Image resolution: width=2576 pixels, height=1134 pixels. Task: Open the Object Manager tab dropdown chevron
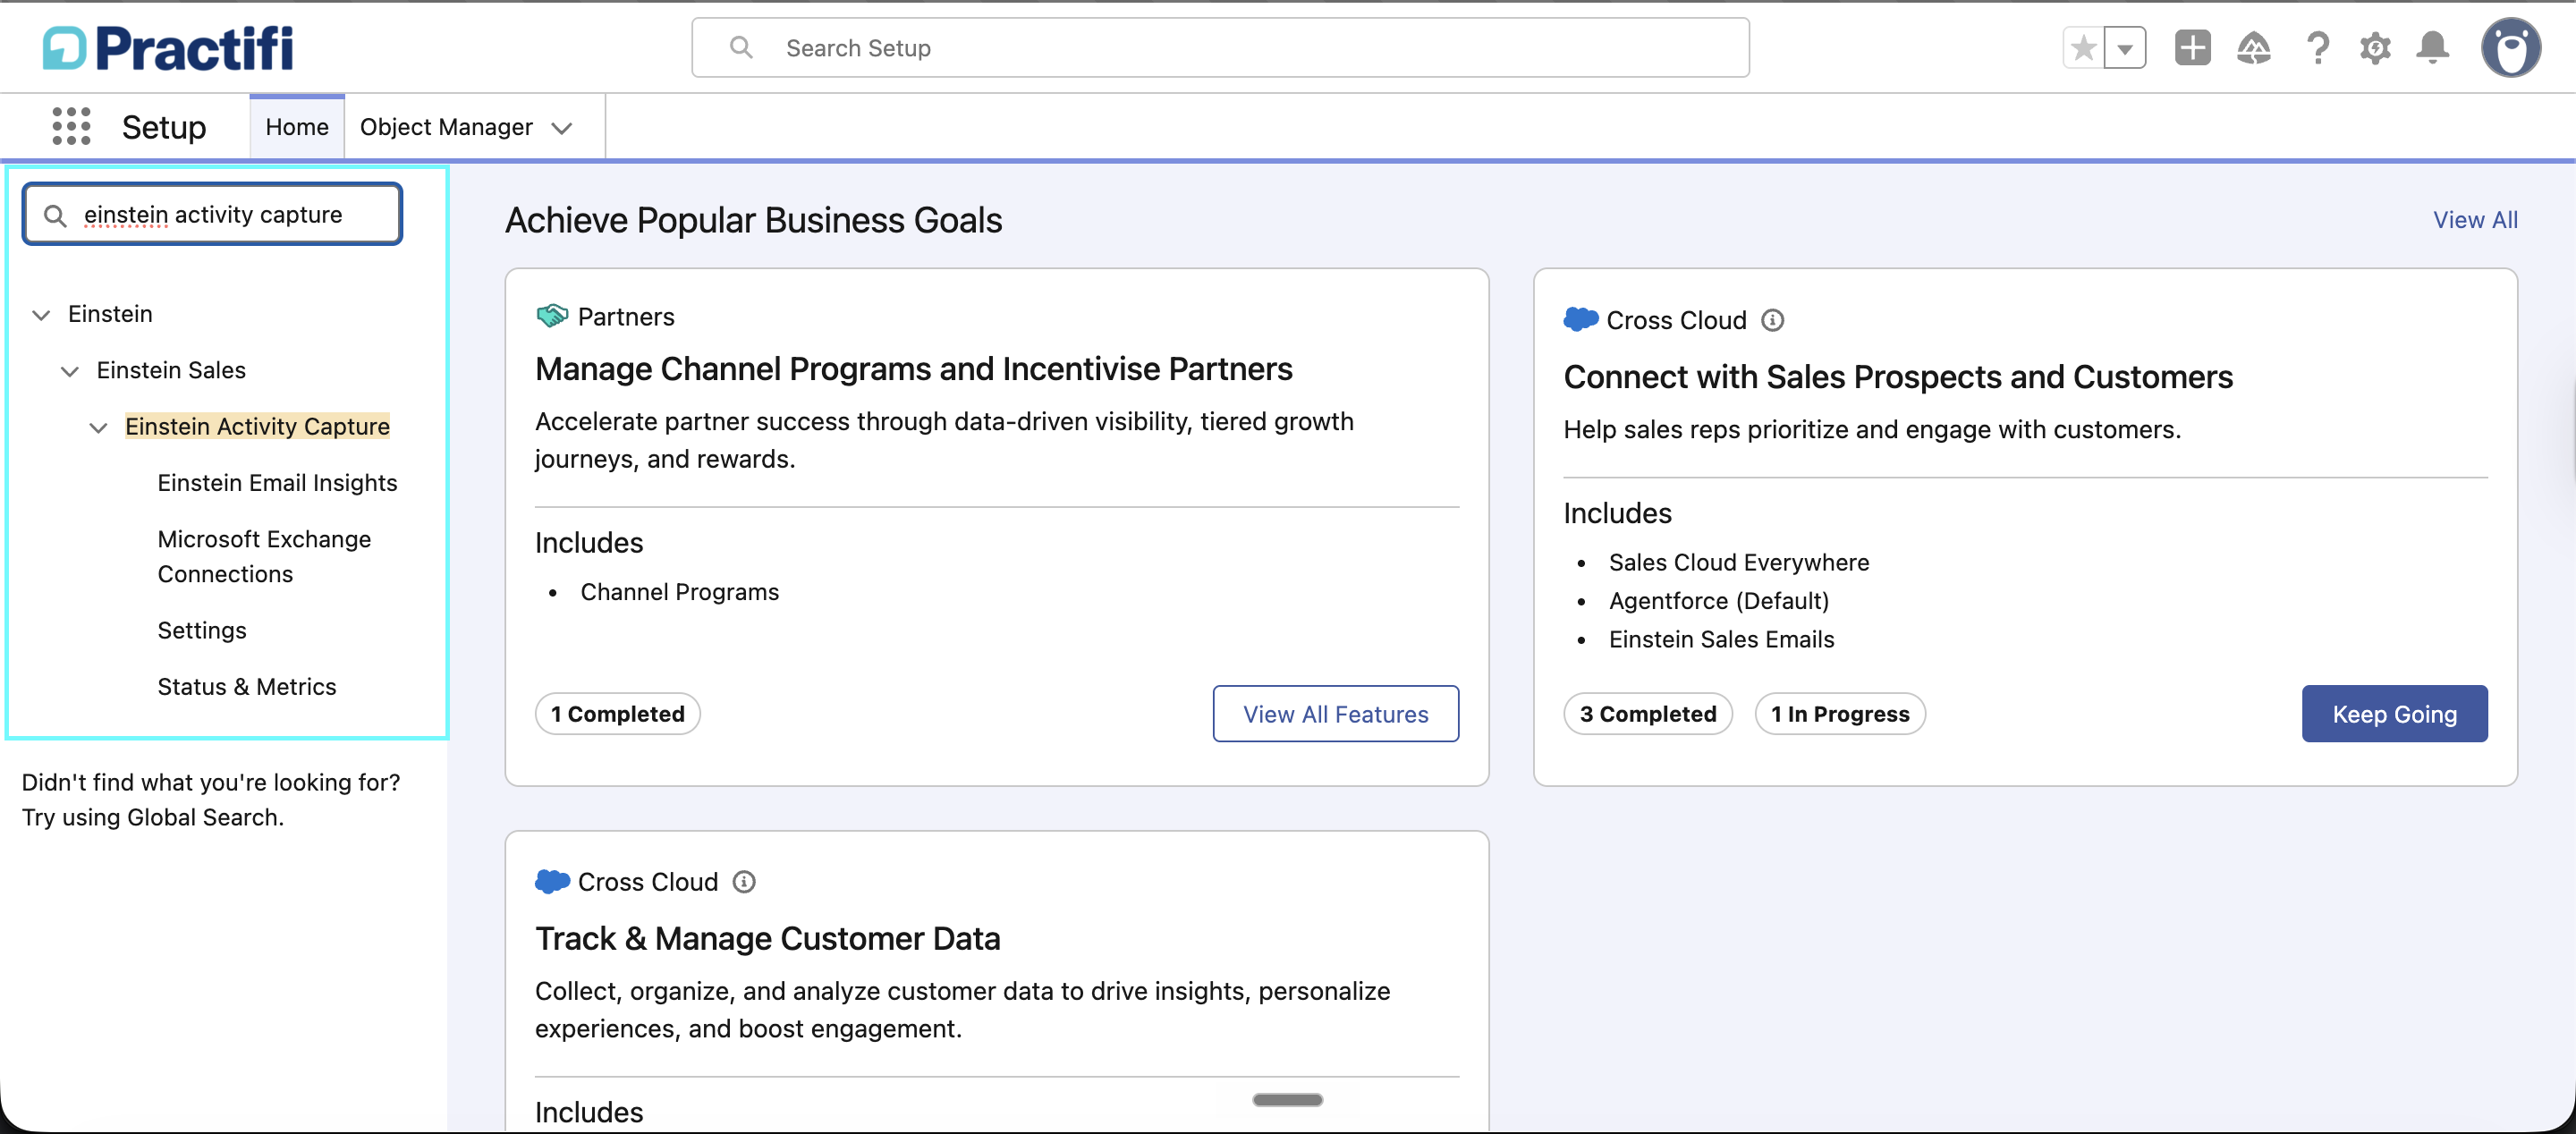(x=562, y=128)
